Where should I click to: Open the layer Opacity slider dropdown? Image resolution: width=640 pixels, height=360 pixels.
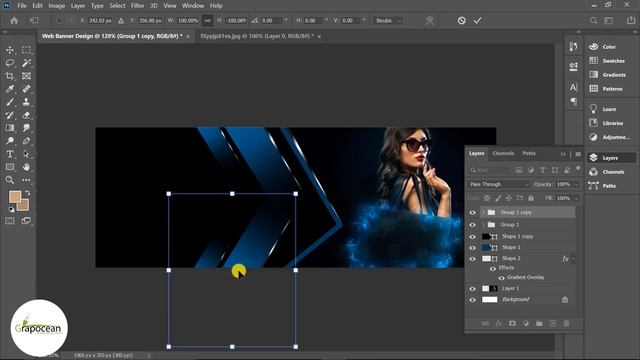(576, 184)
